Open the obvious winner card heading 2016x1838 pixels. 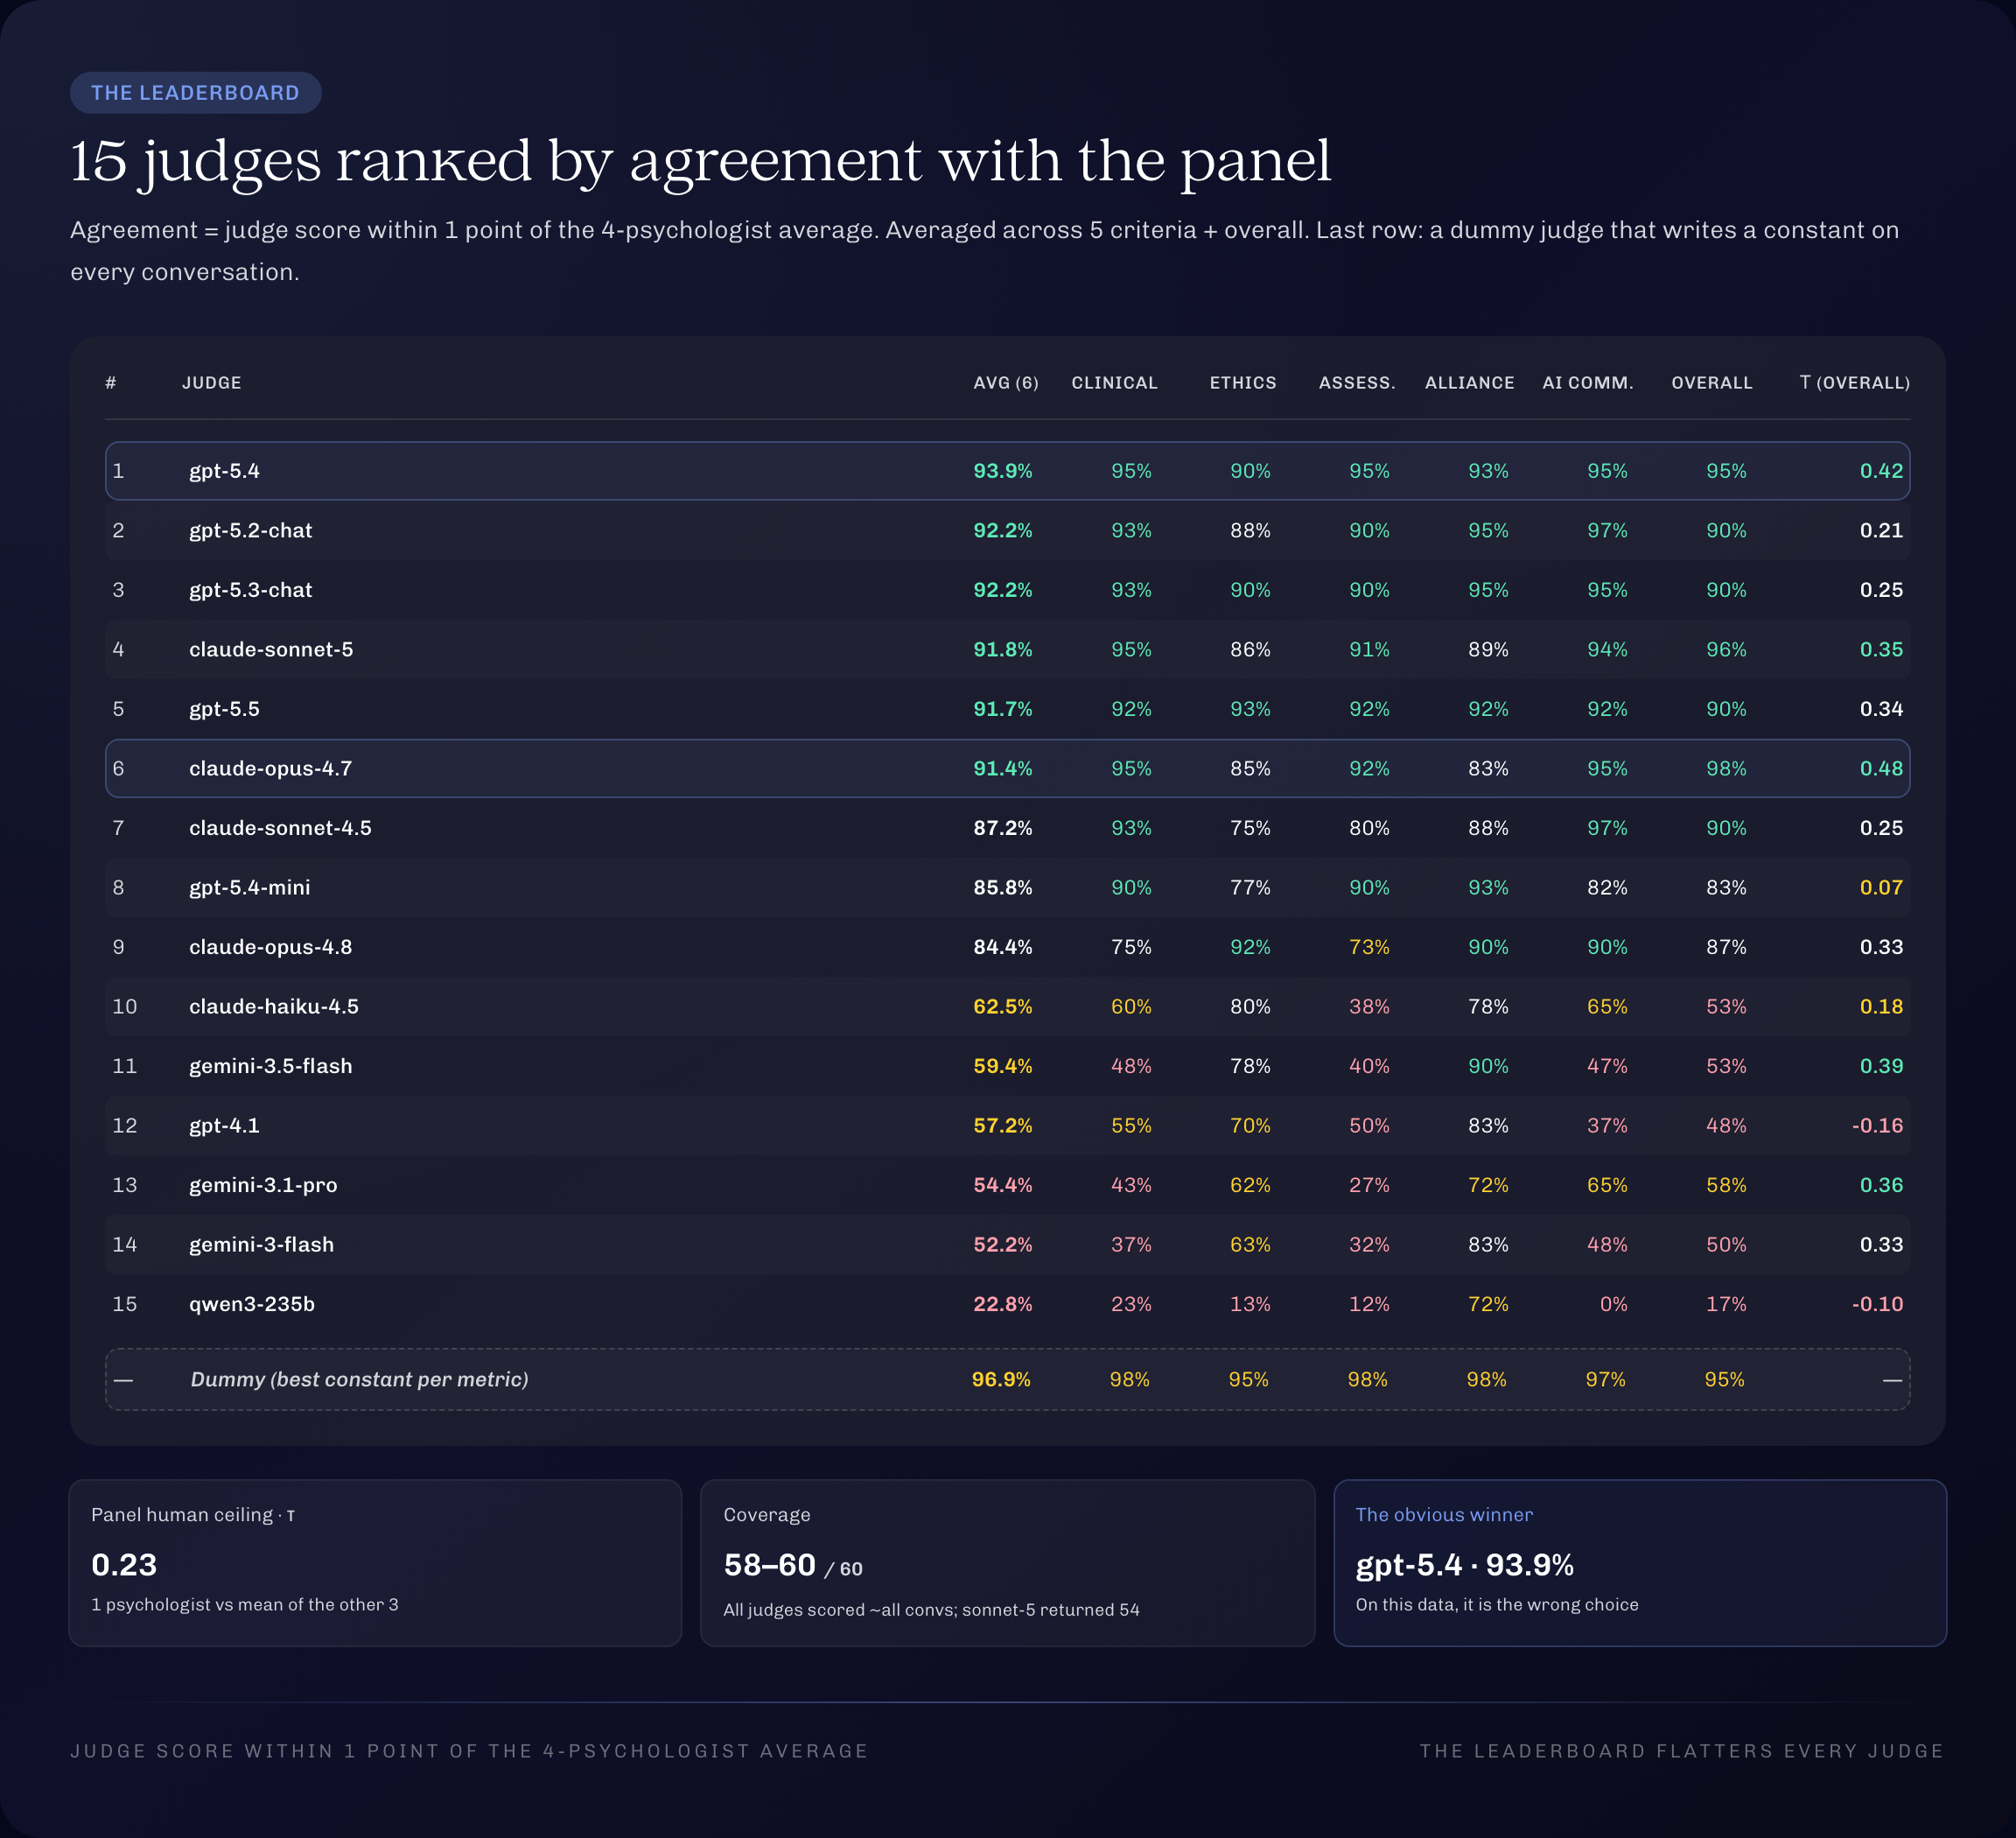point(1444,1514)
